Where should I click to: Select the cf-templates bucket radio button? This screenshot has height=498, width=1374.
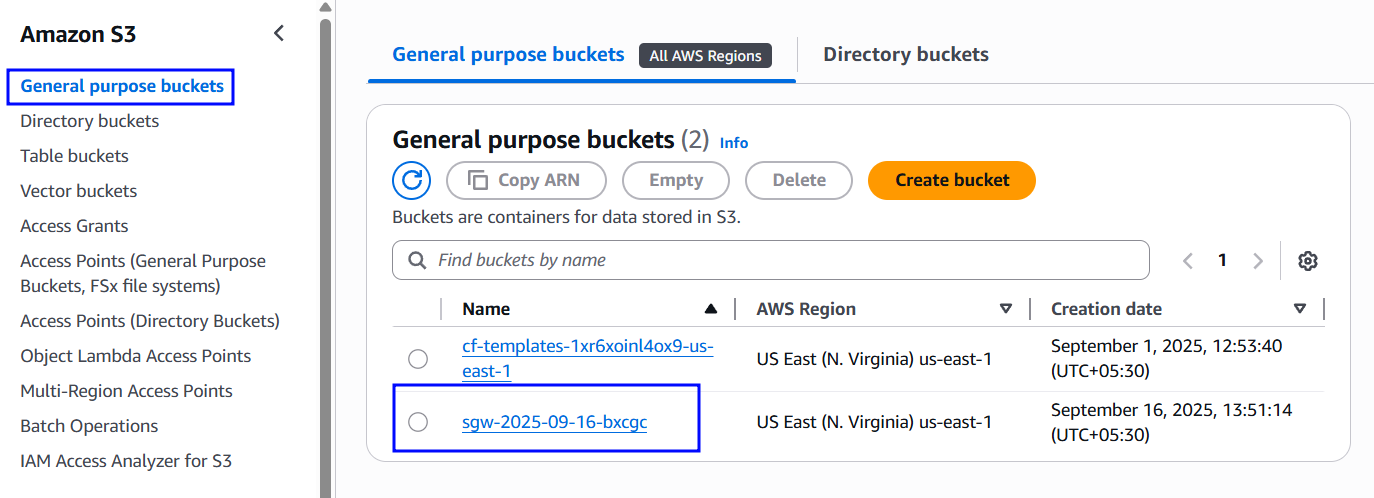(418, 359)
